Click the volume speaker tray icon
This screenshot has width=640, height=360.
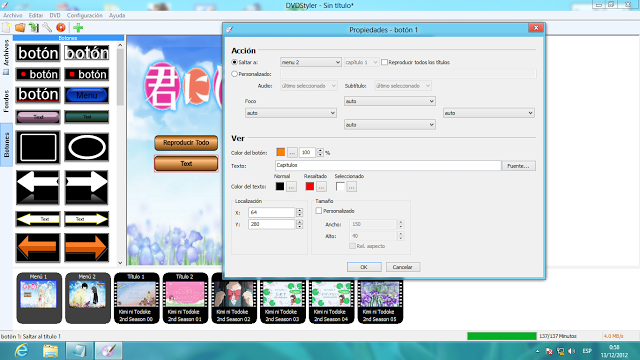click(571, 351)
